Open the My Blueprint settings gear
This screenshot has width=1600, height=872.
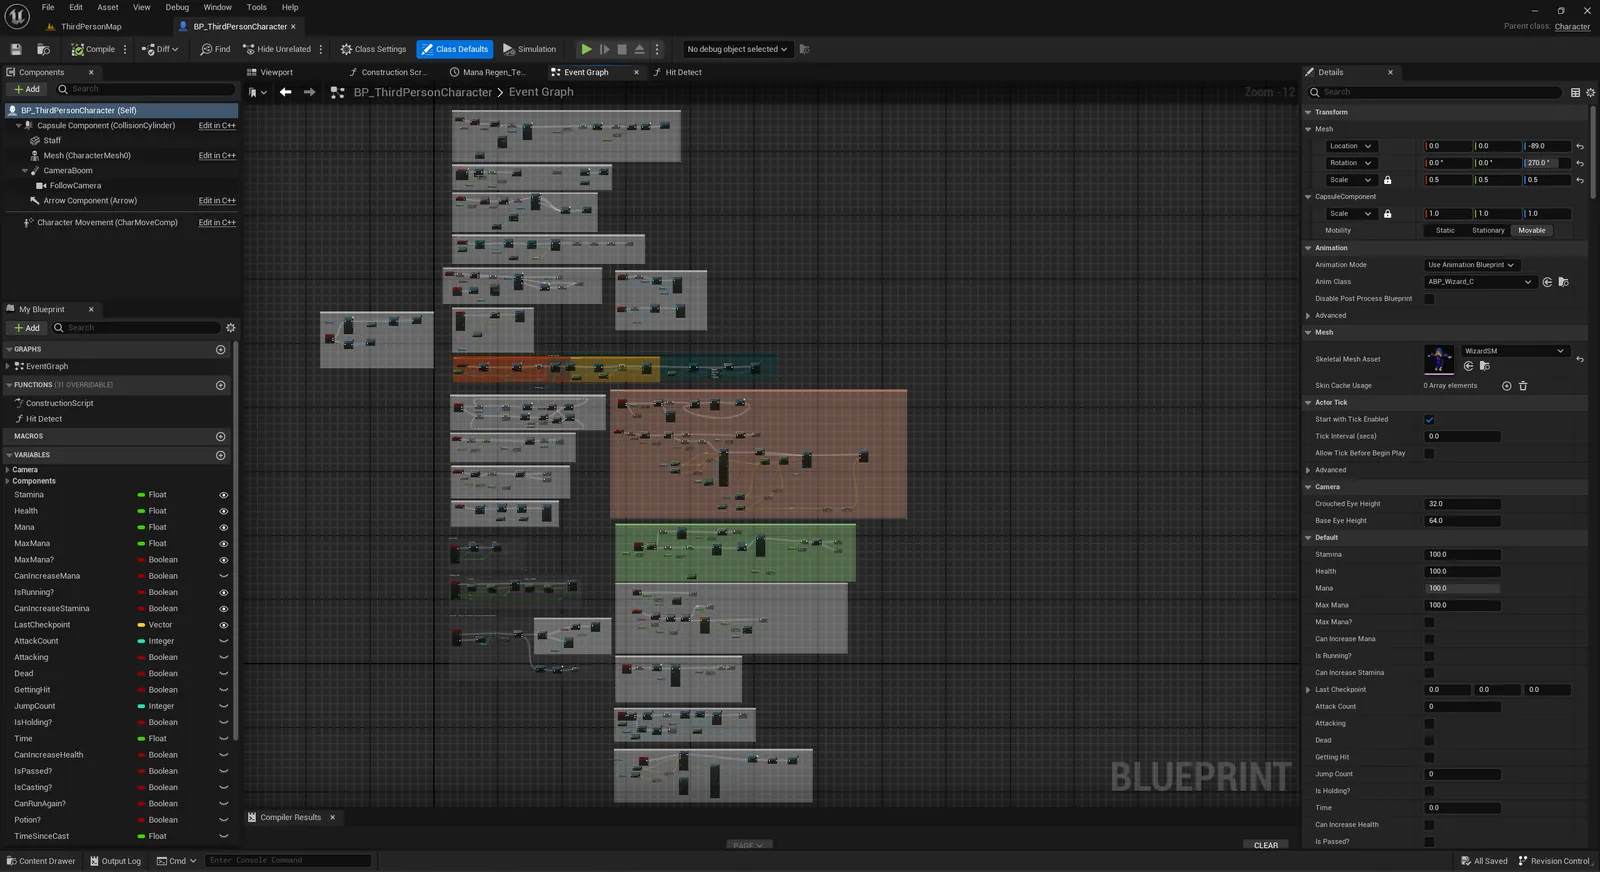(231, 328)
